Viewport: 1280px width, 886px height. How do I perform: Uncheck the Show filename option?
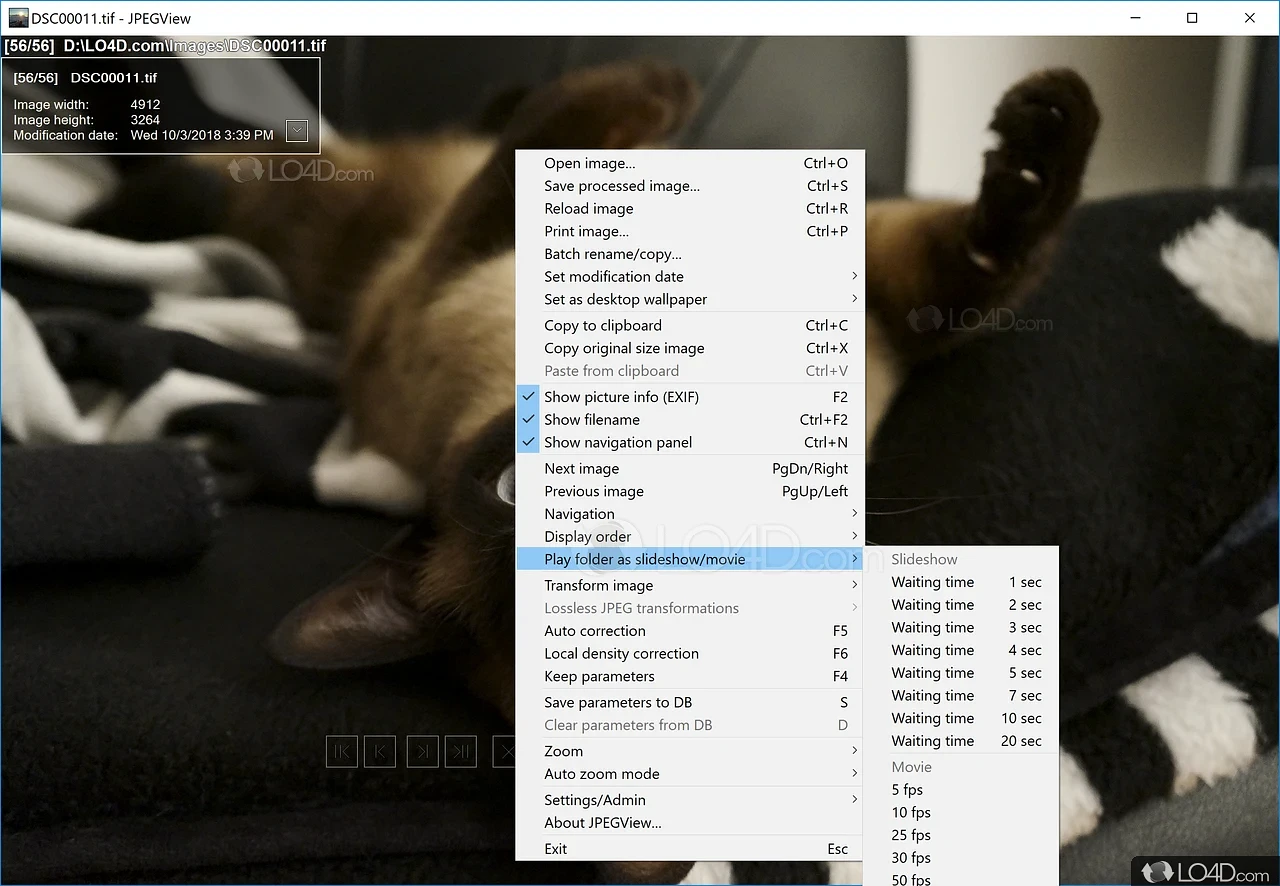(690, 420)
